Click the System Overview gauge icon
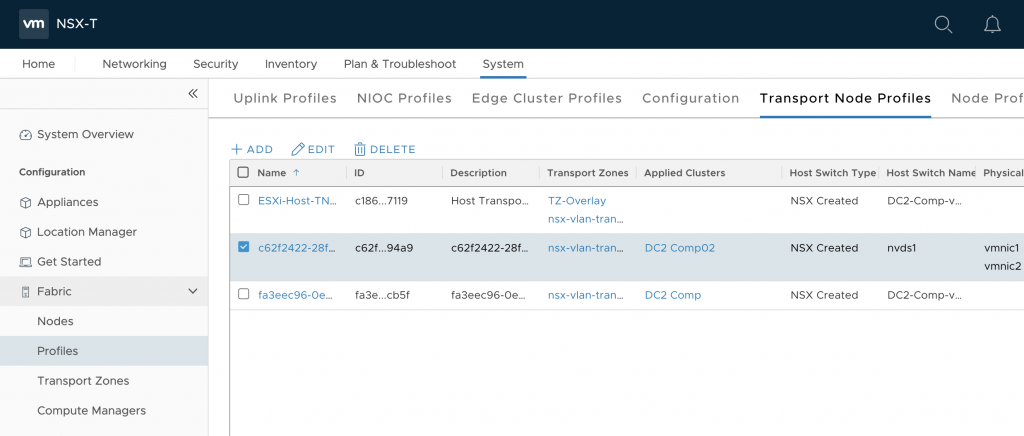This screenshot has height=436, width=1024. pos(25,134)
